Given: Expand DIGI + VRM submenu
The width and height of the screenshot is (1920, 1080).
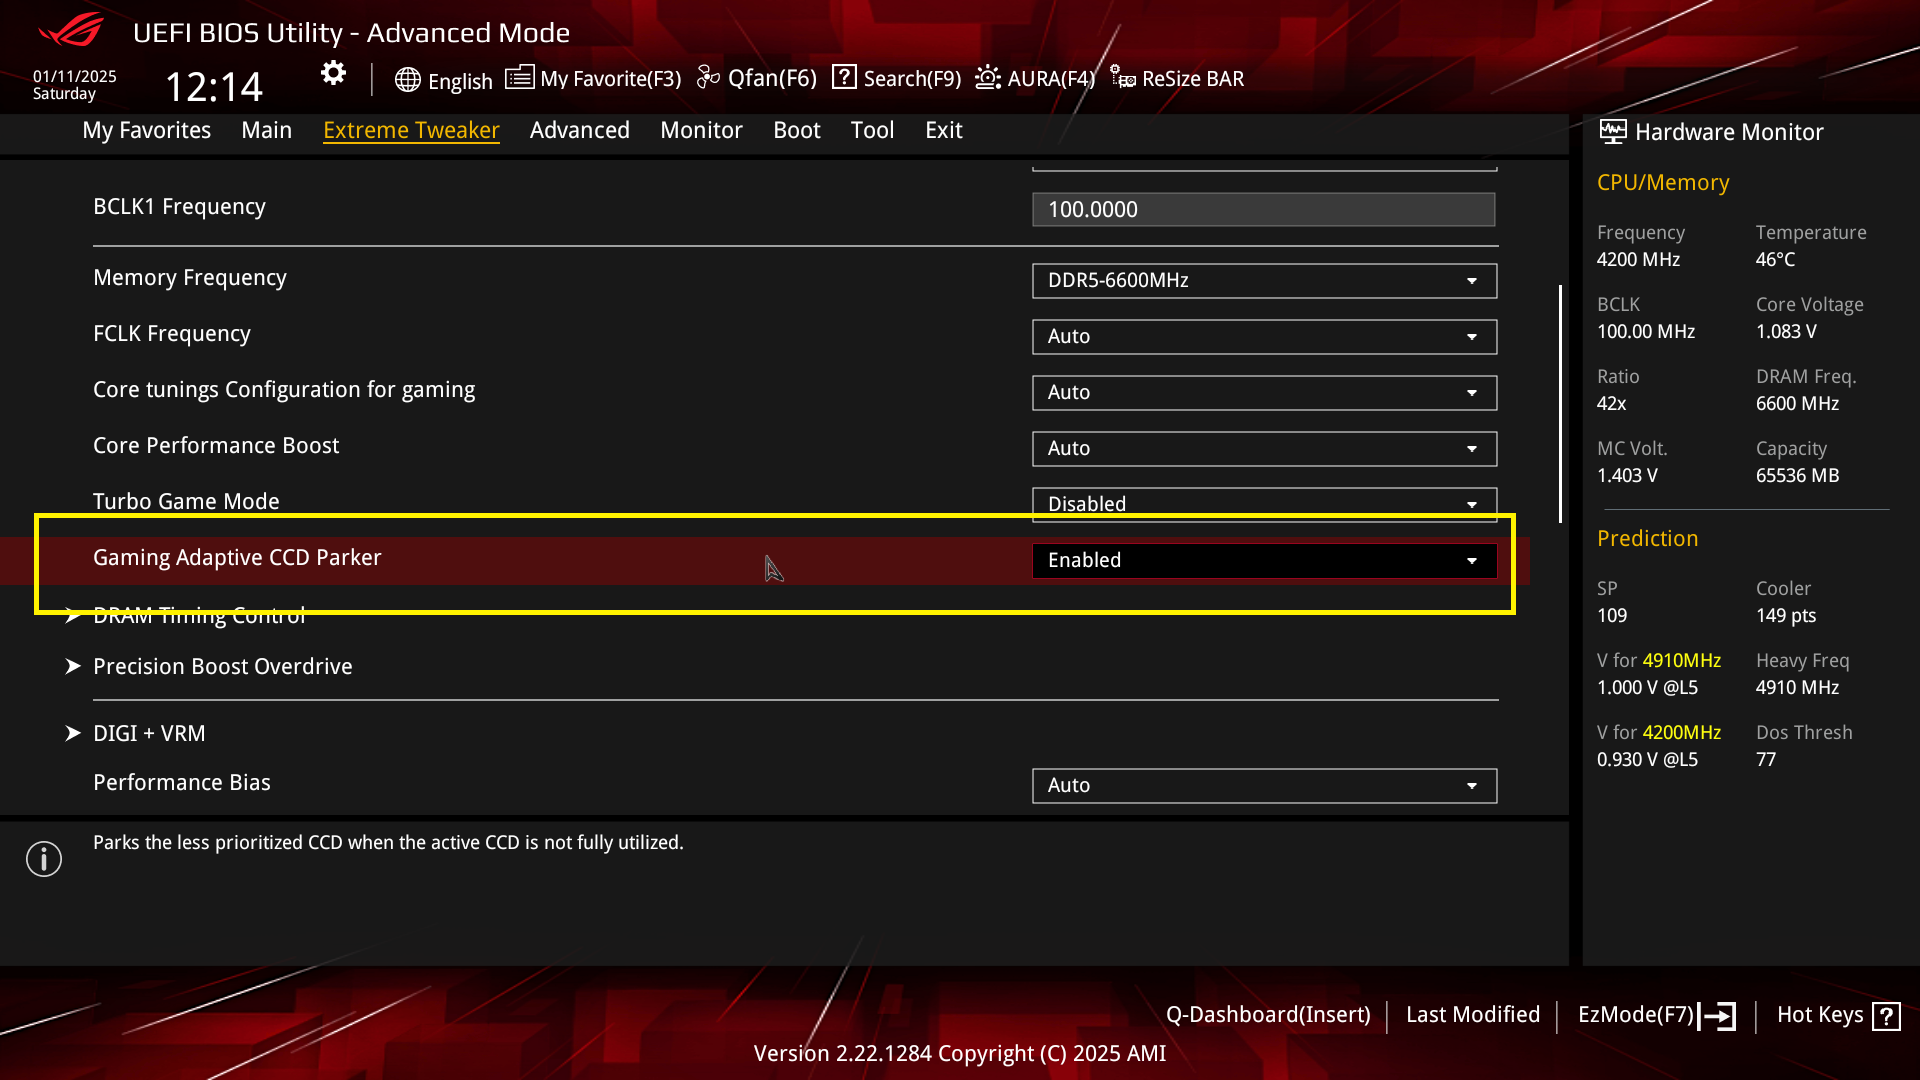Looking at the screenshot, I should pyautogui.click(x=149, y=733).
